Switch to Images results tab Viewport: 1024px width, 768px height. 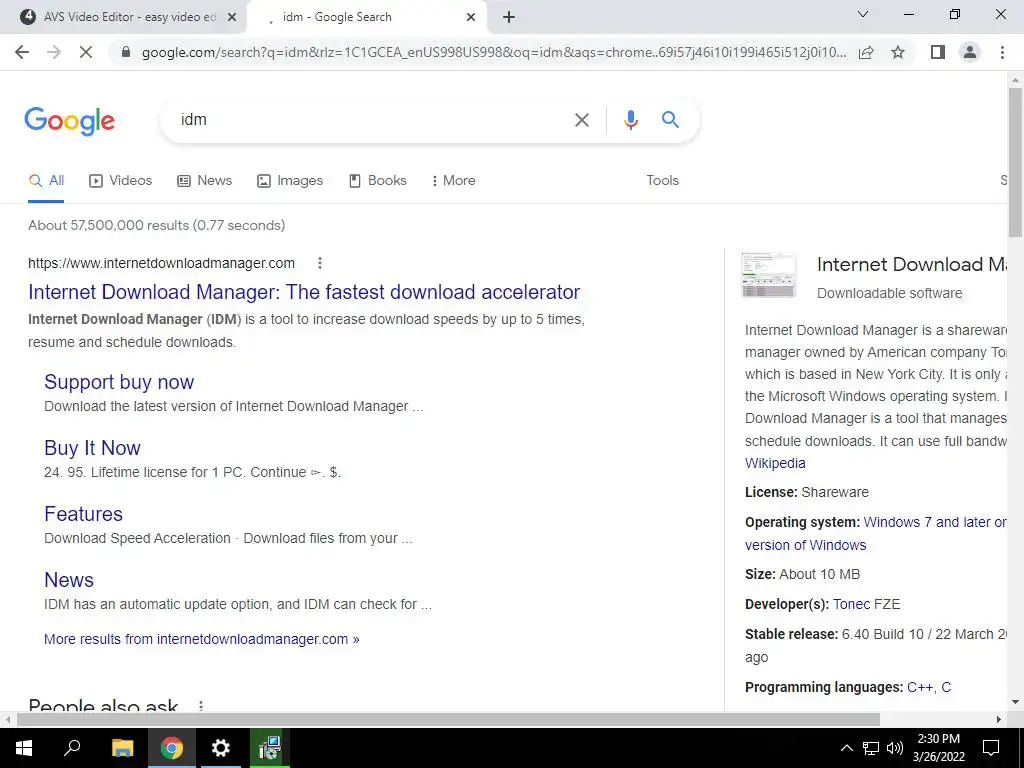point(290,181)
